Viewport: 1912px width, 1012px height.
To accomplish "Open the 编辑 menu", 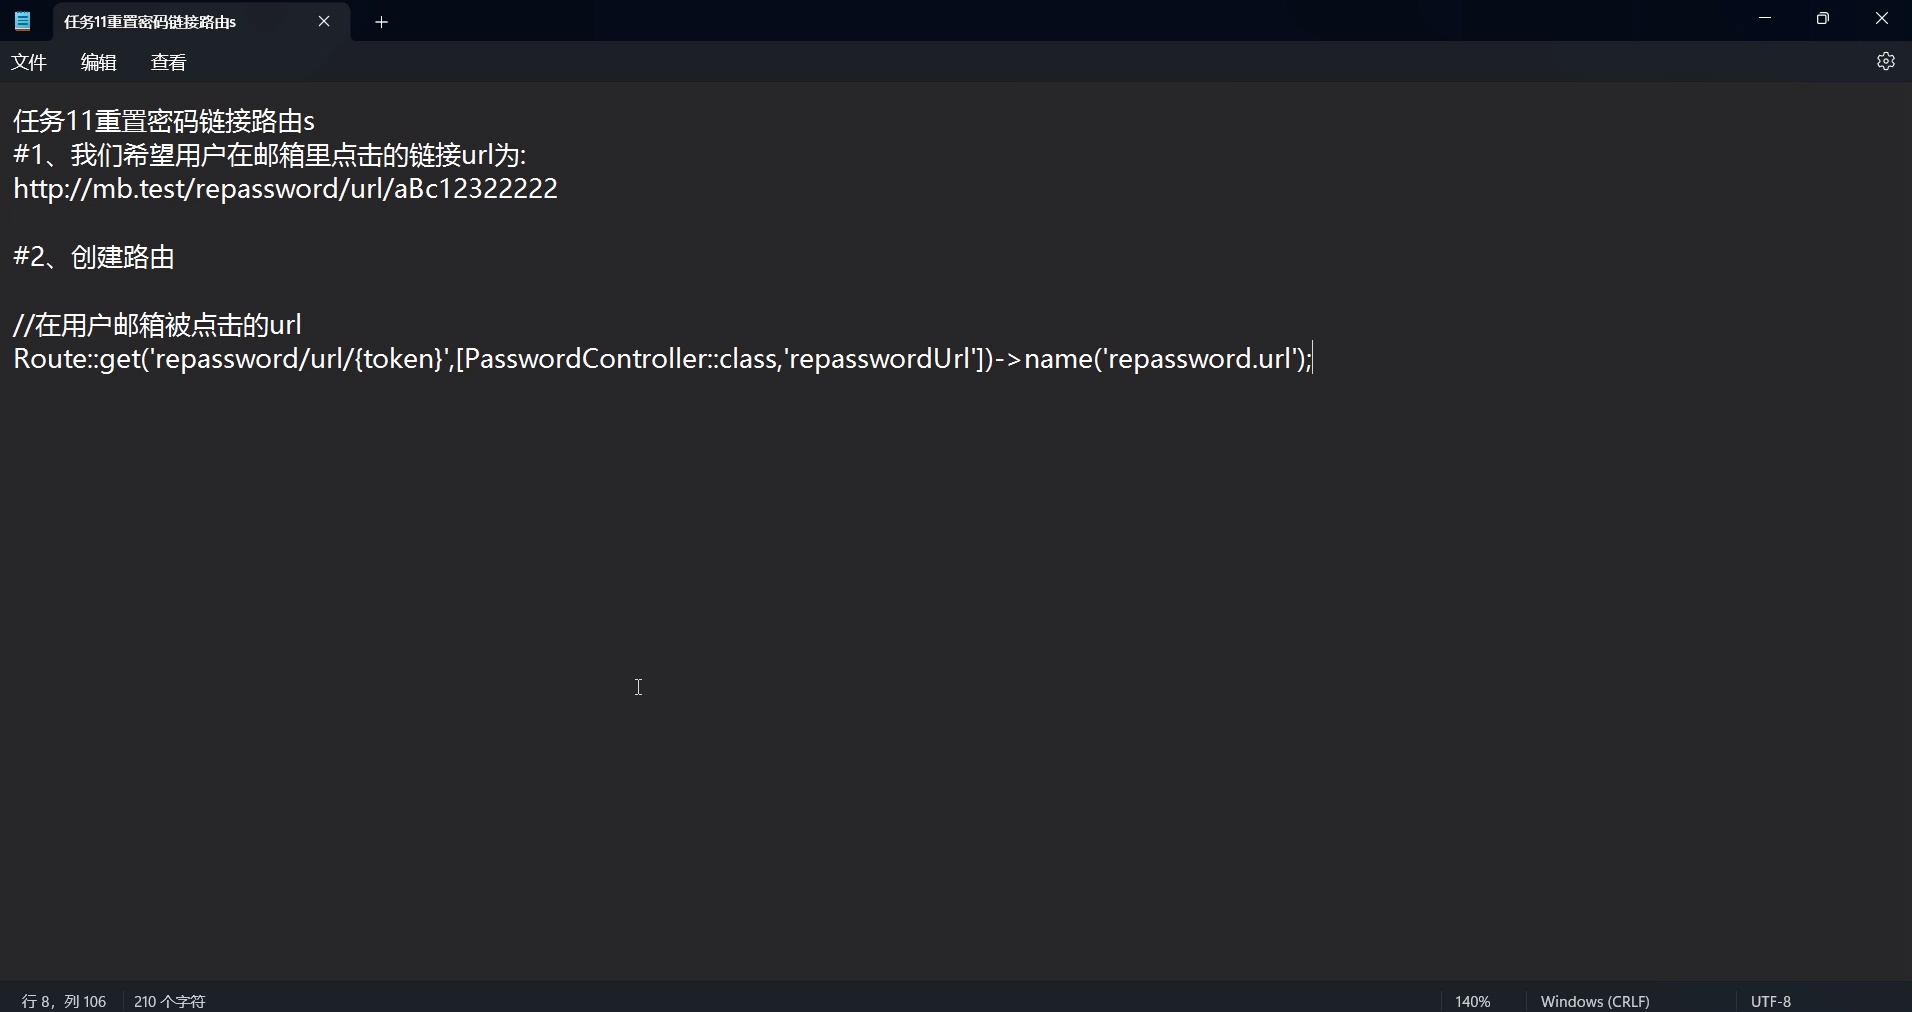I will click(97, 61).
